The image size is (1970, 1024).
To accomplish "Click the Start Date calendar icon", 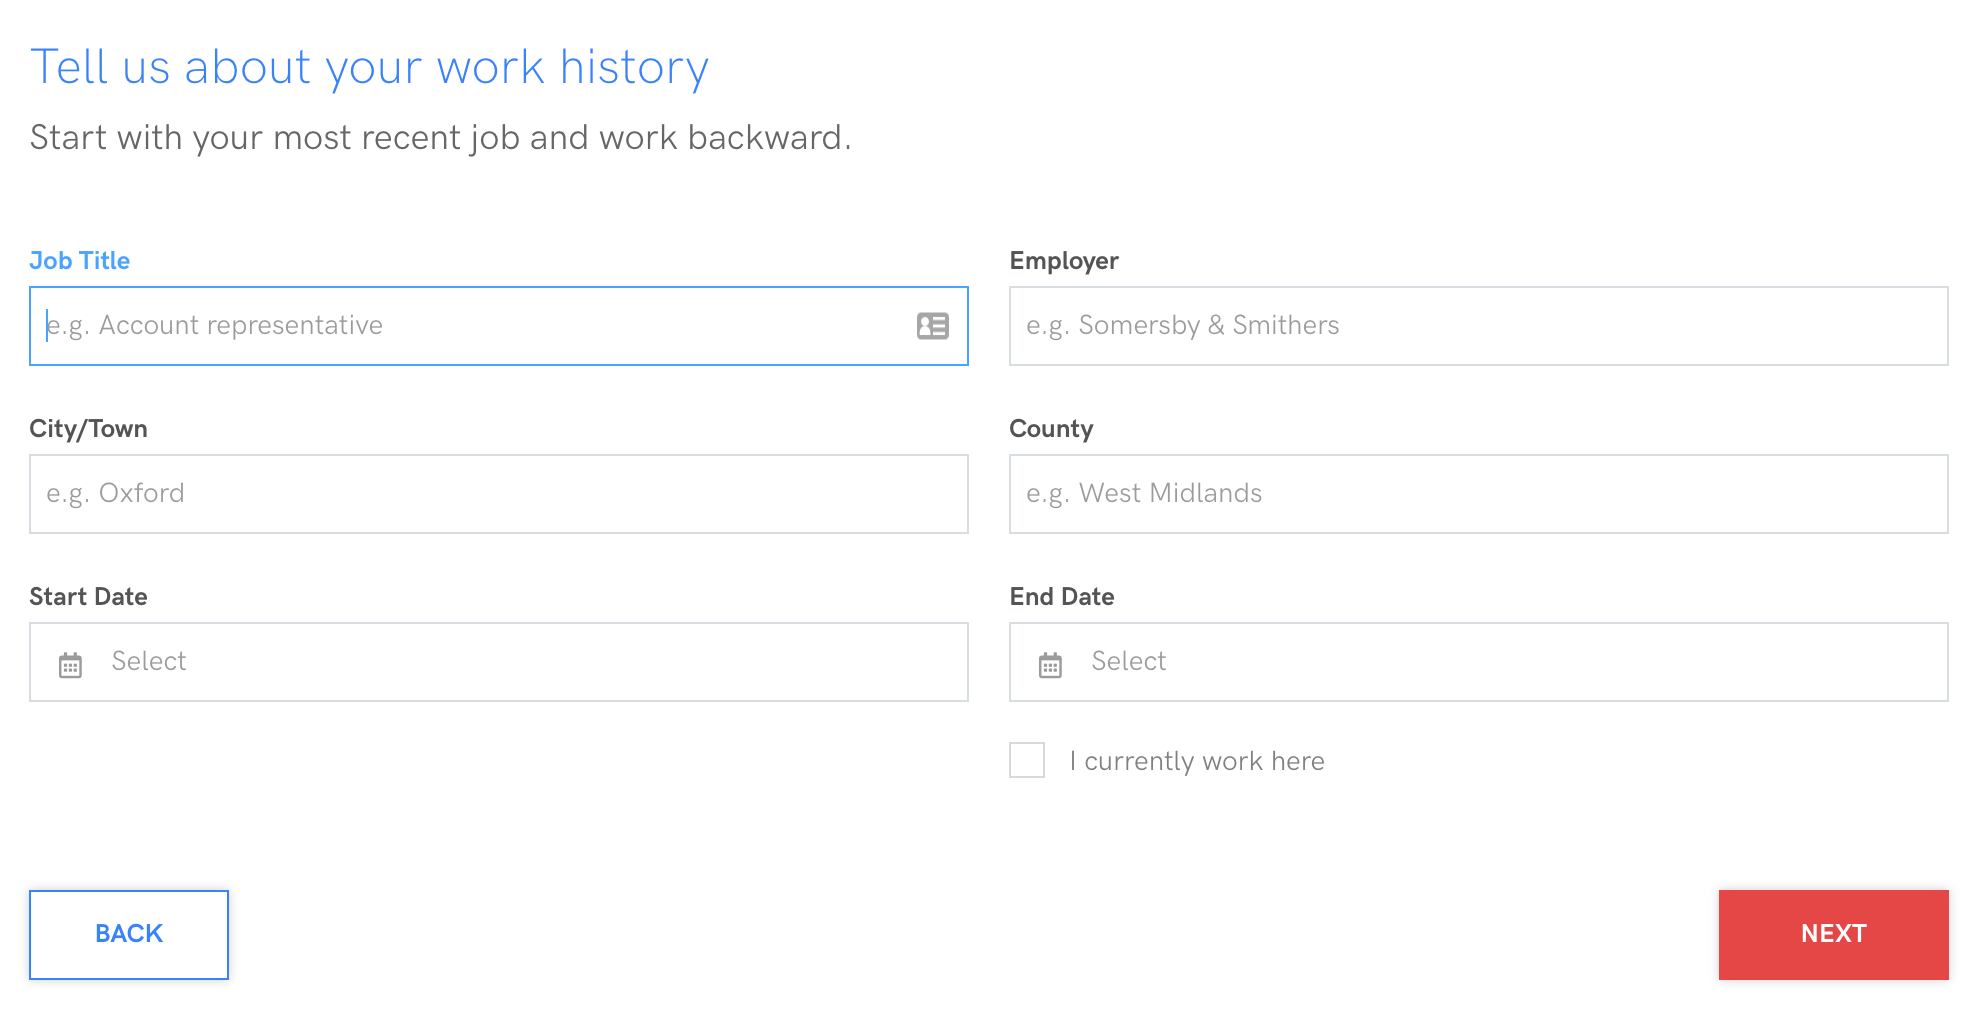I will 70,665.
